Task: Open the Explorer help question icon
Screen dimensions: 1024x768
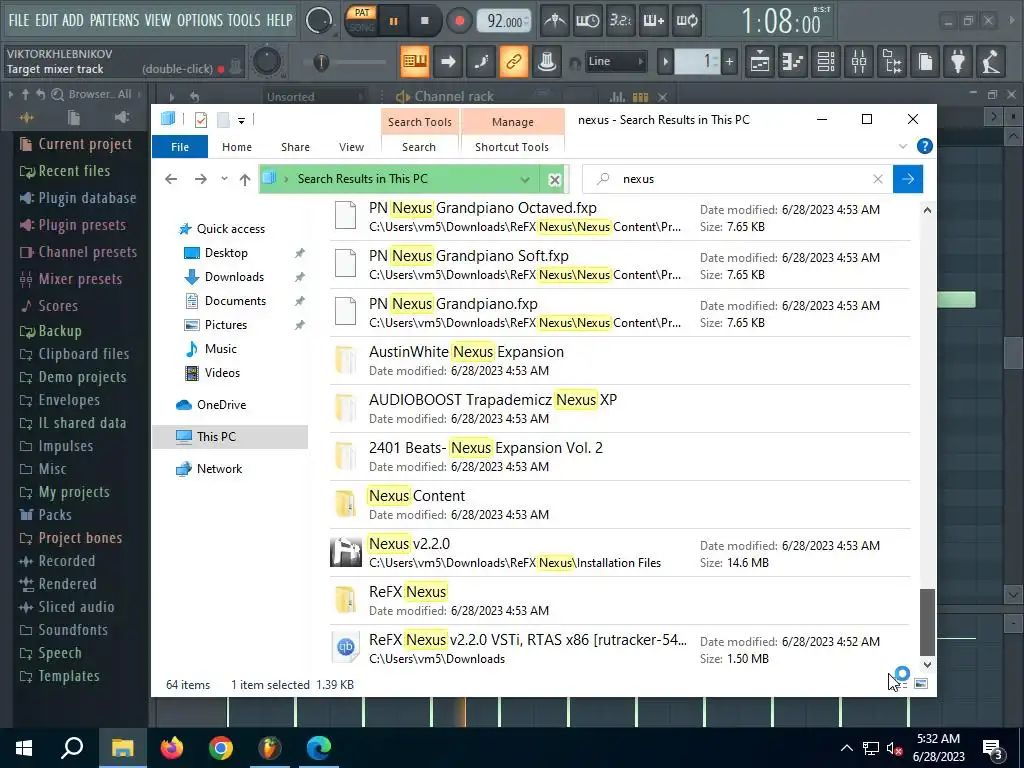Action: tap(924, 146)
